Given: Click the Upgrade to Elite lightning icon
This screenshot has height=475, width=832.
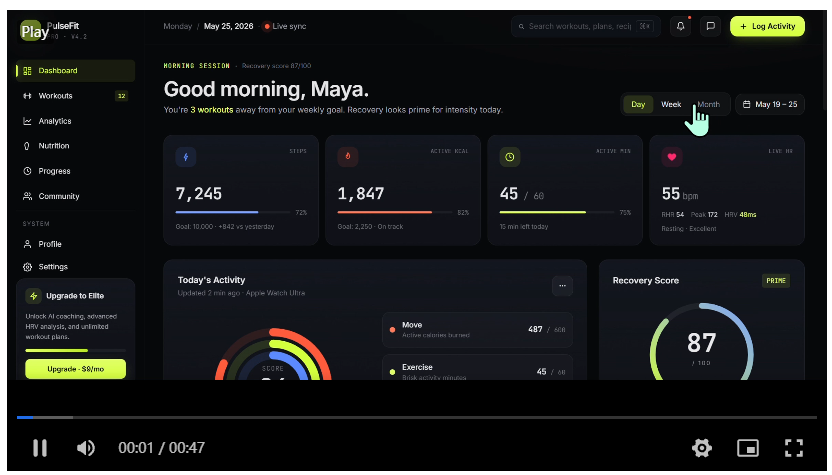Looking at the screenshot, I should [33, 296].
